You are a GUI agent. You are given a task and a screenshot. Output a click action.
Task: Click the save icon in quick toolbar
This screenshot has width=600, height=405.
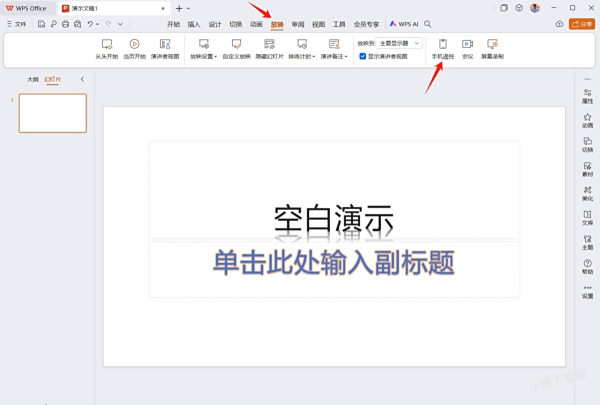tap(41, 24)
